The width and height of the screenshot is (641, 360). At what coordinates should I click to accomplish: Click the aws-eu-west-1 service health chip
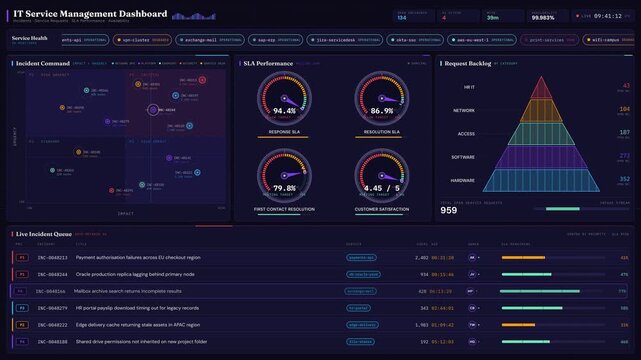coord(482,40)
